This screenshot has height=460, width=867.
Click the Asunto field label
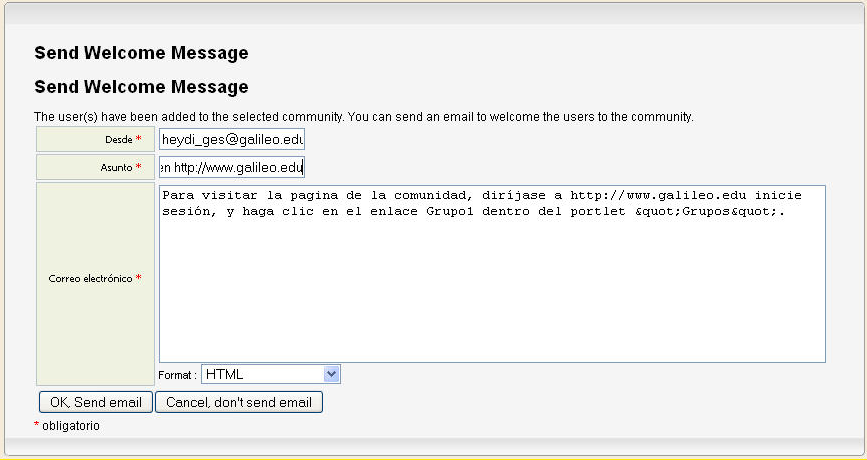tap(116, 168)
